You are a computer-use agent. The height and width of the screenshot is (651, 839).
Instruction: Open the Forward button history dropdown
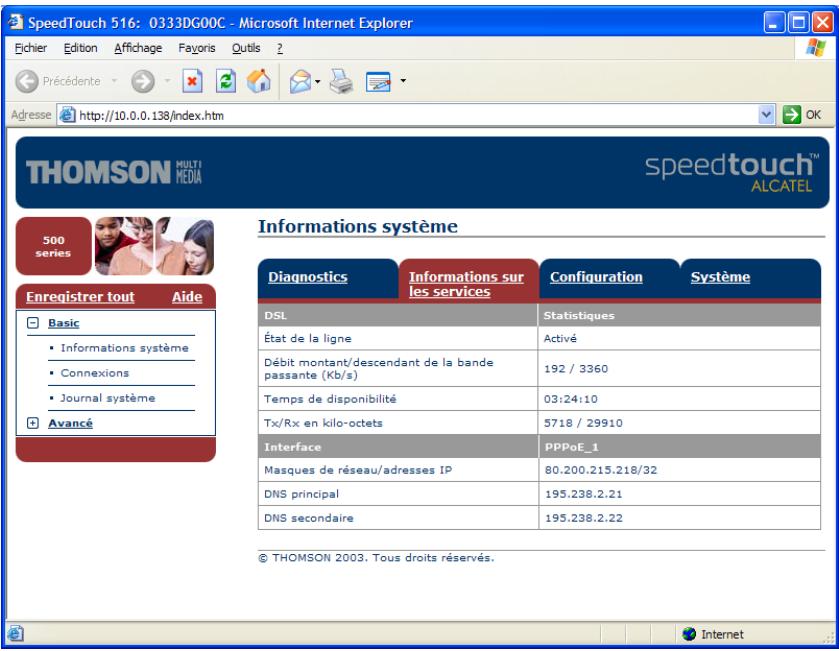point(167,81)
